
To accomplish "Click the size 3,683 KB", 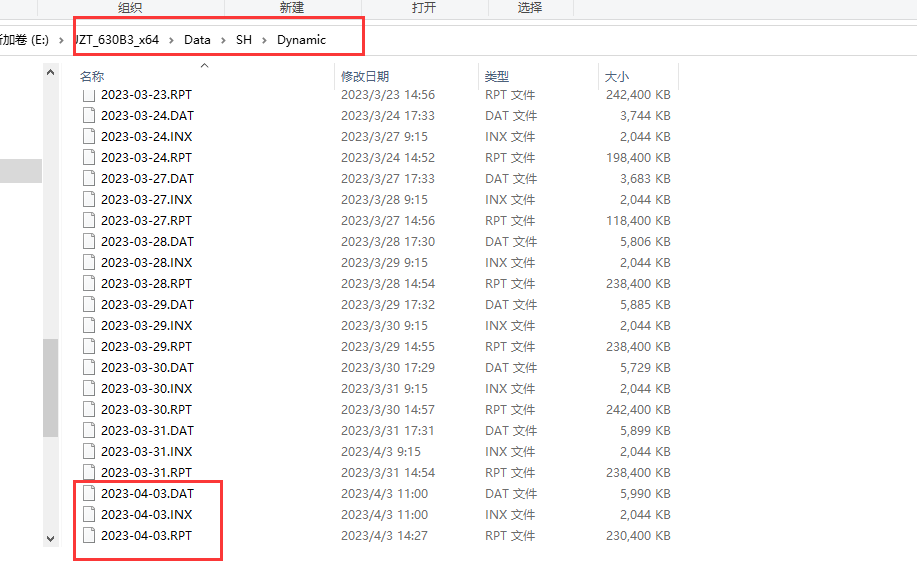I will click(x=645, y=178).
